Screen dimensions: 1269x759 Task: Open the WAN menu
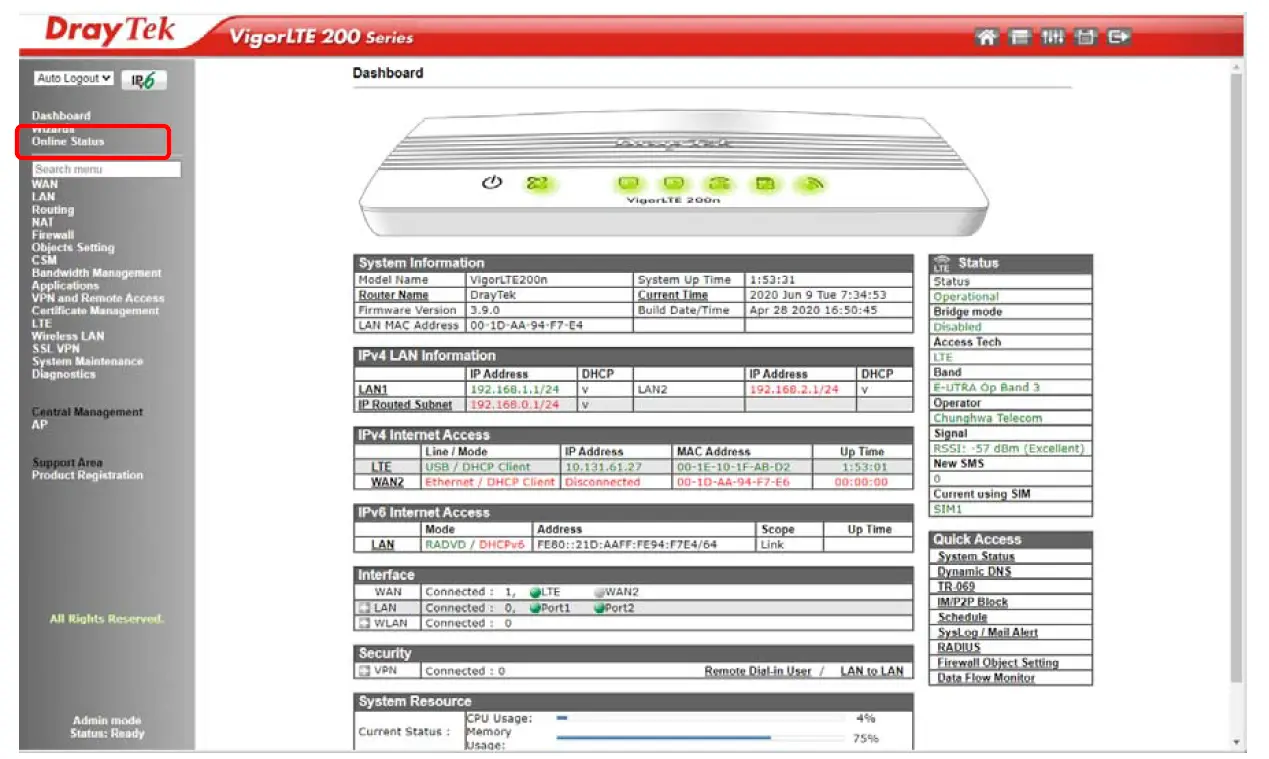click(x=44, y=184)
